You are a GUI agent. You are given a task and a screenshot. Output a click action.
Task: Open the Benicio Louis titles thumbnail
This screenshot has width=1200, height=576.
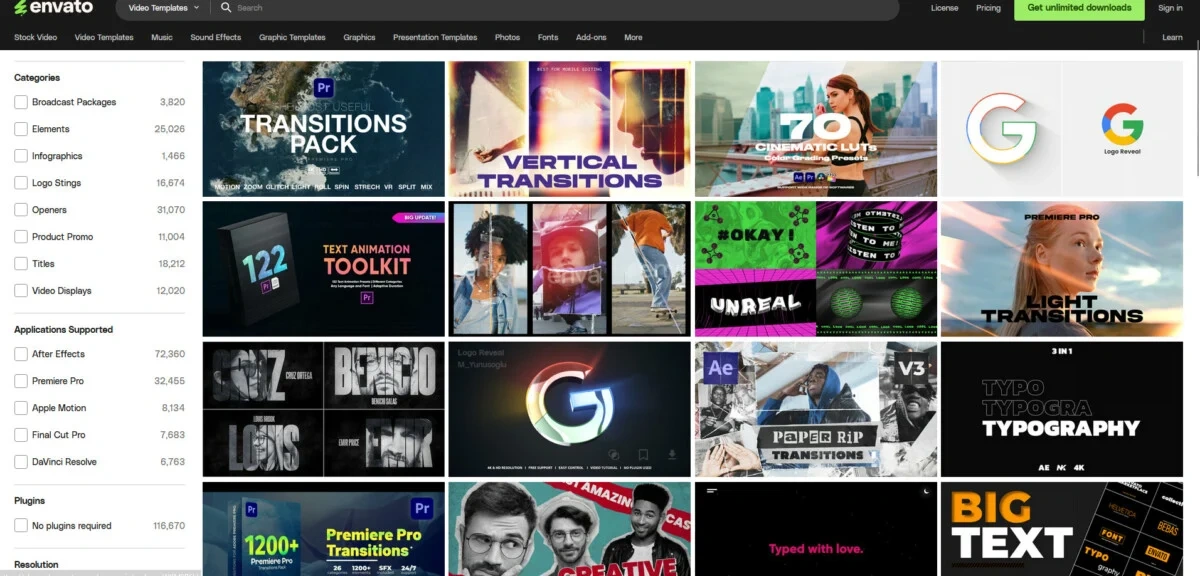pos(323,409)
